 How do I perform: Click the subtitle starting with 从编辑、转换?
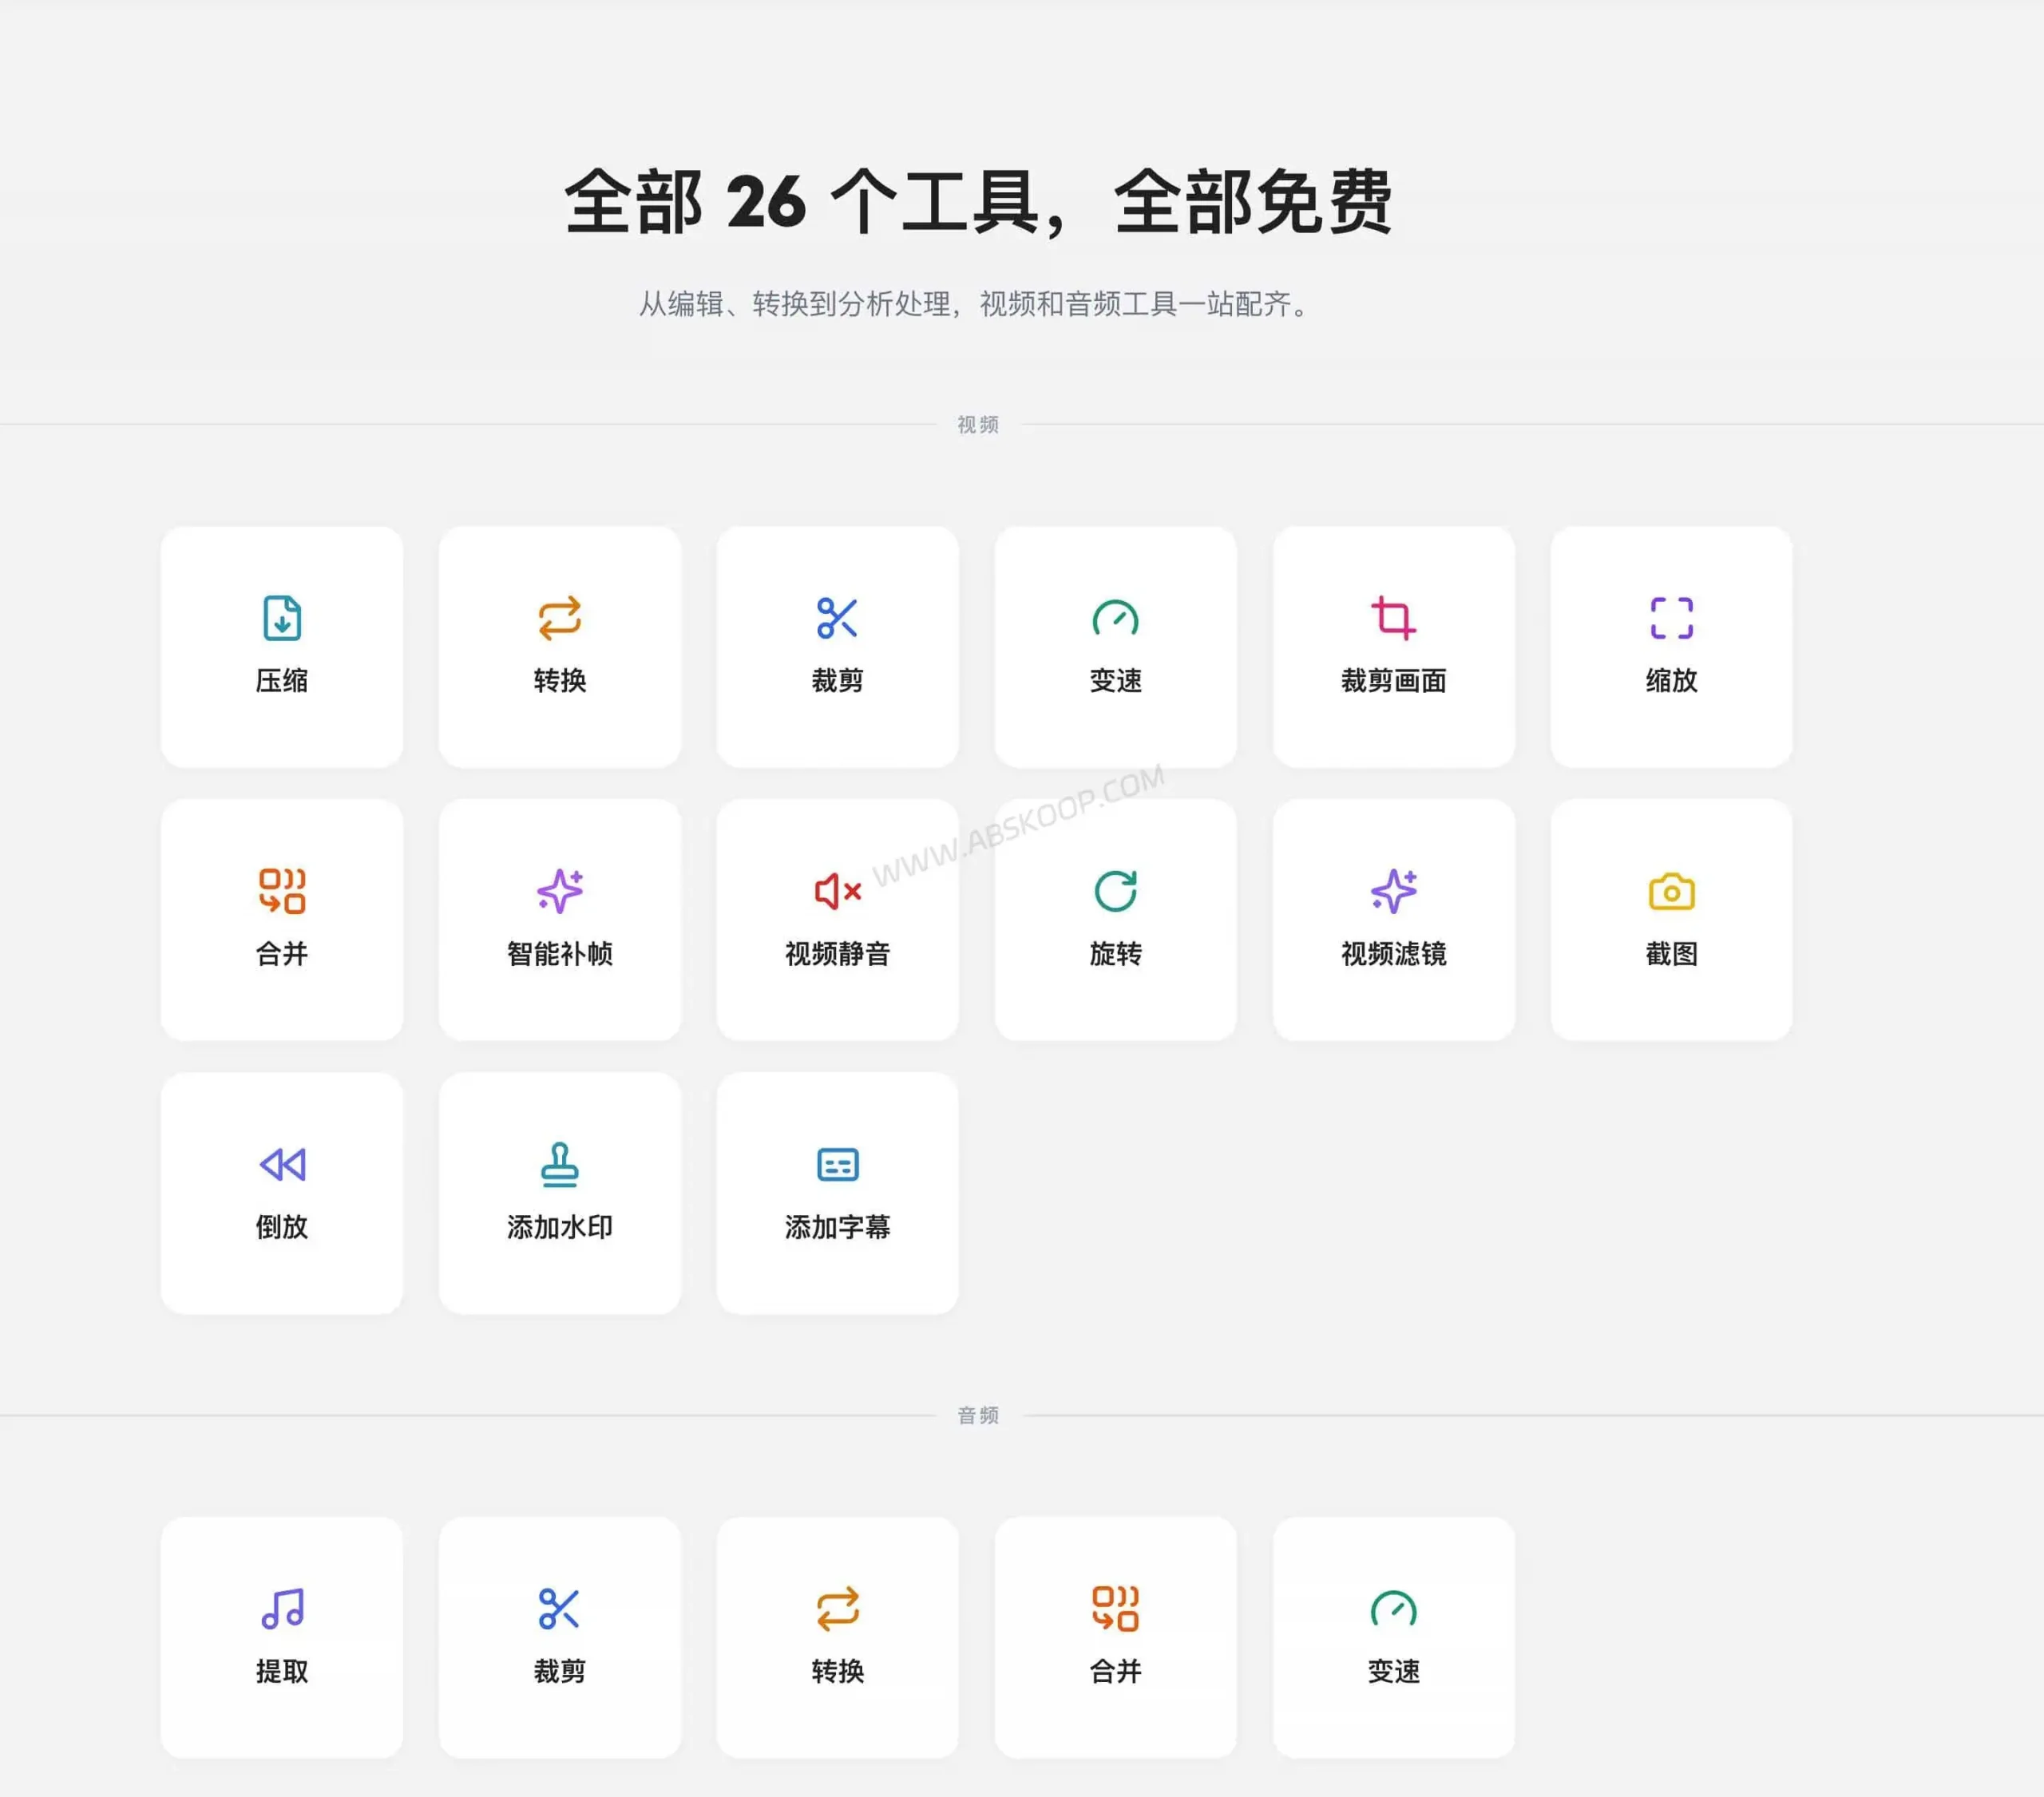pyautogui.click(x=976, y=303)
